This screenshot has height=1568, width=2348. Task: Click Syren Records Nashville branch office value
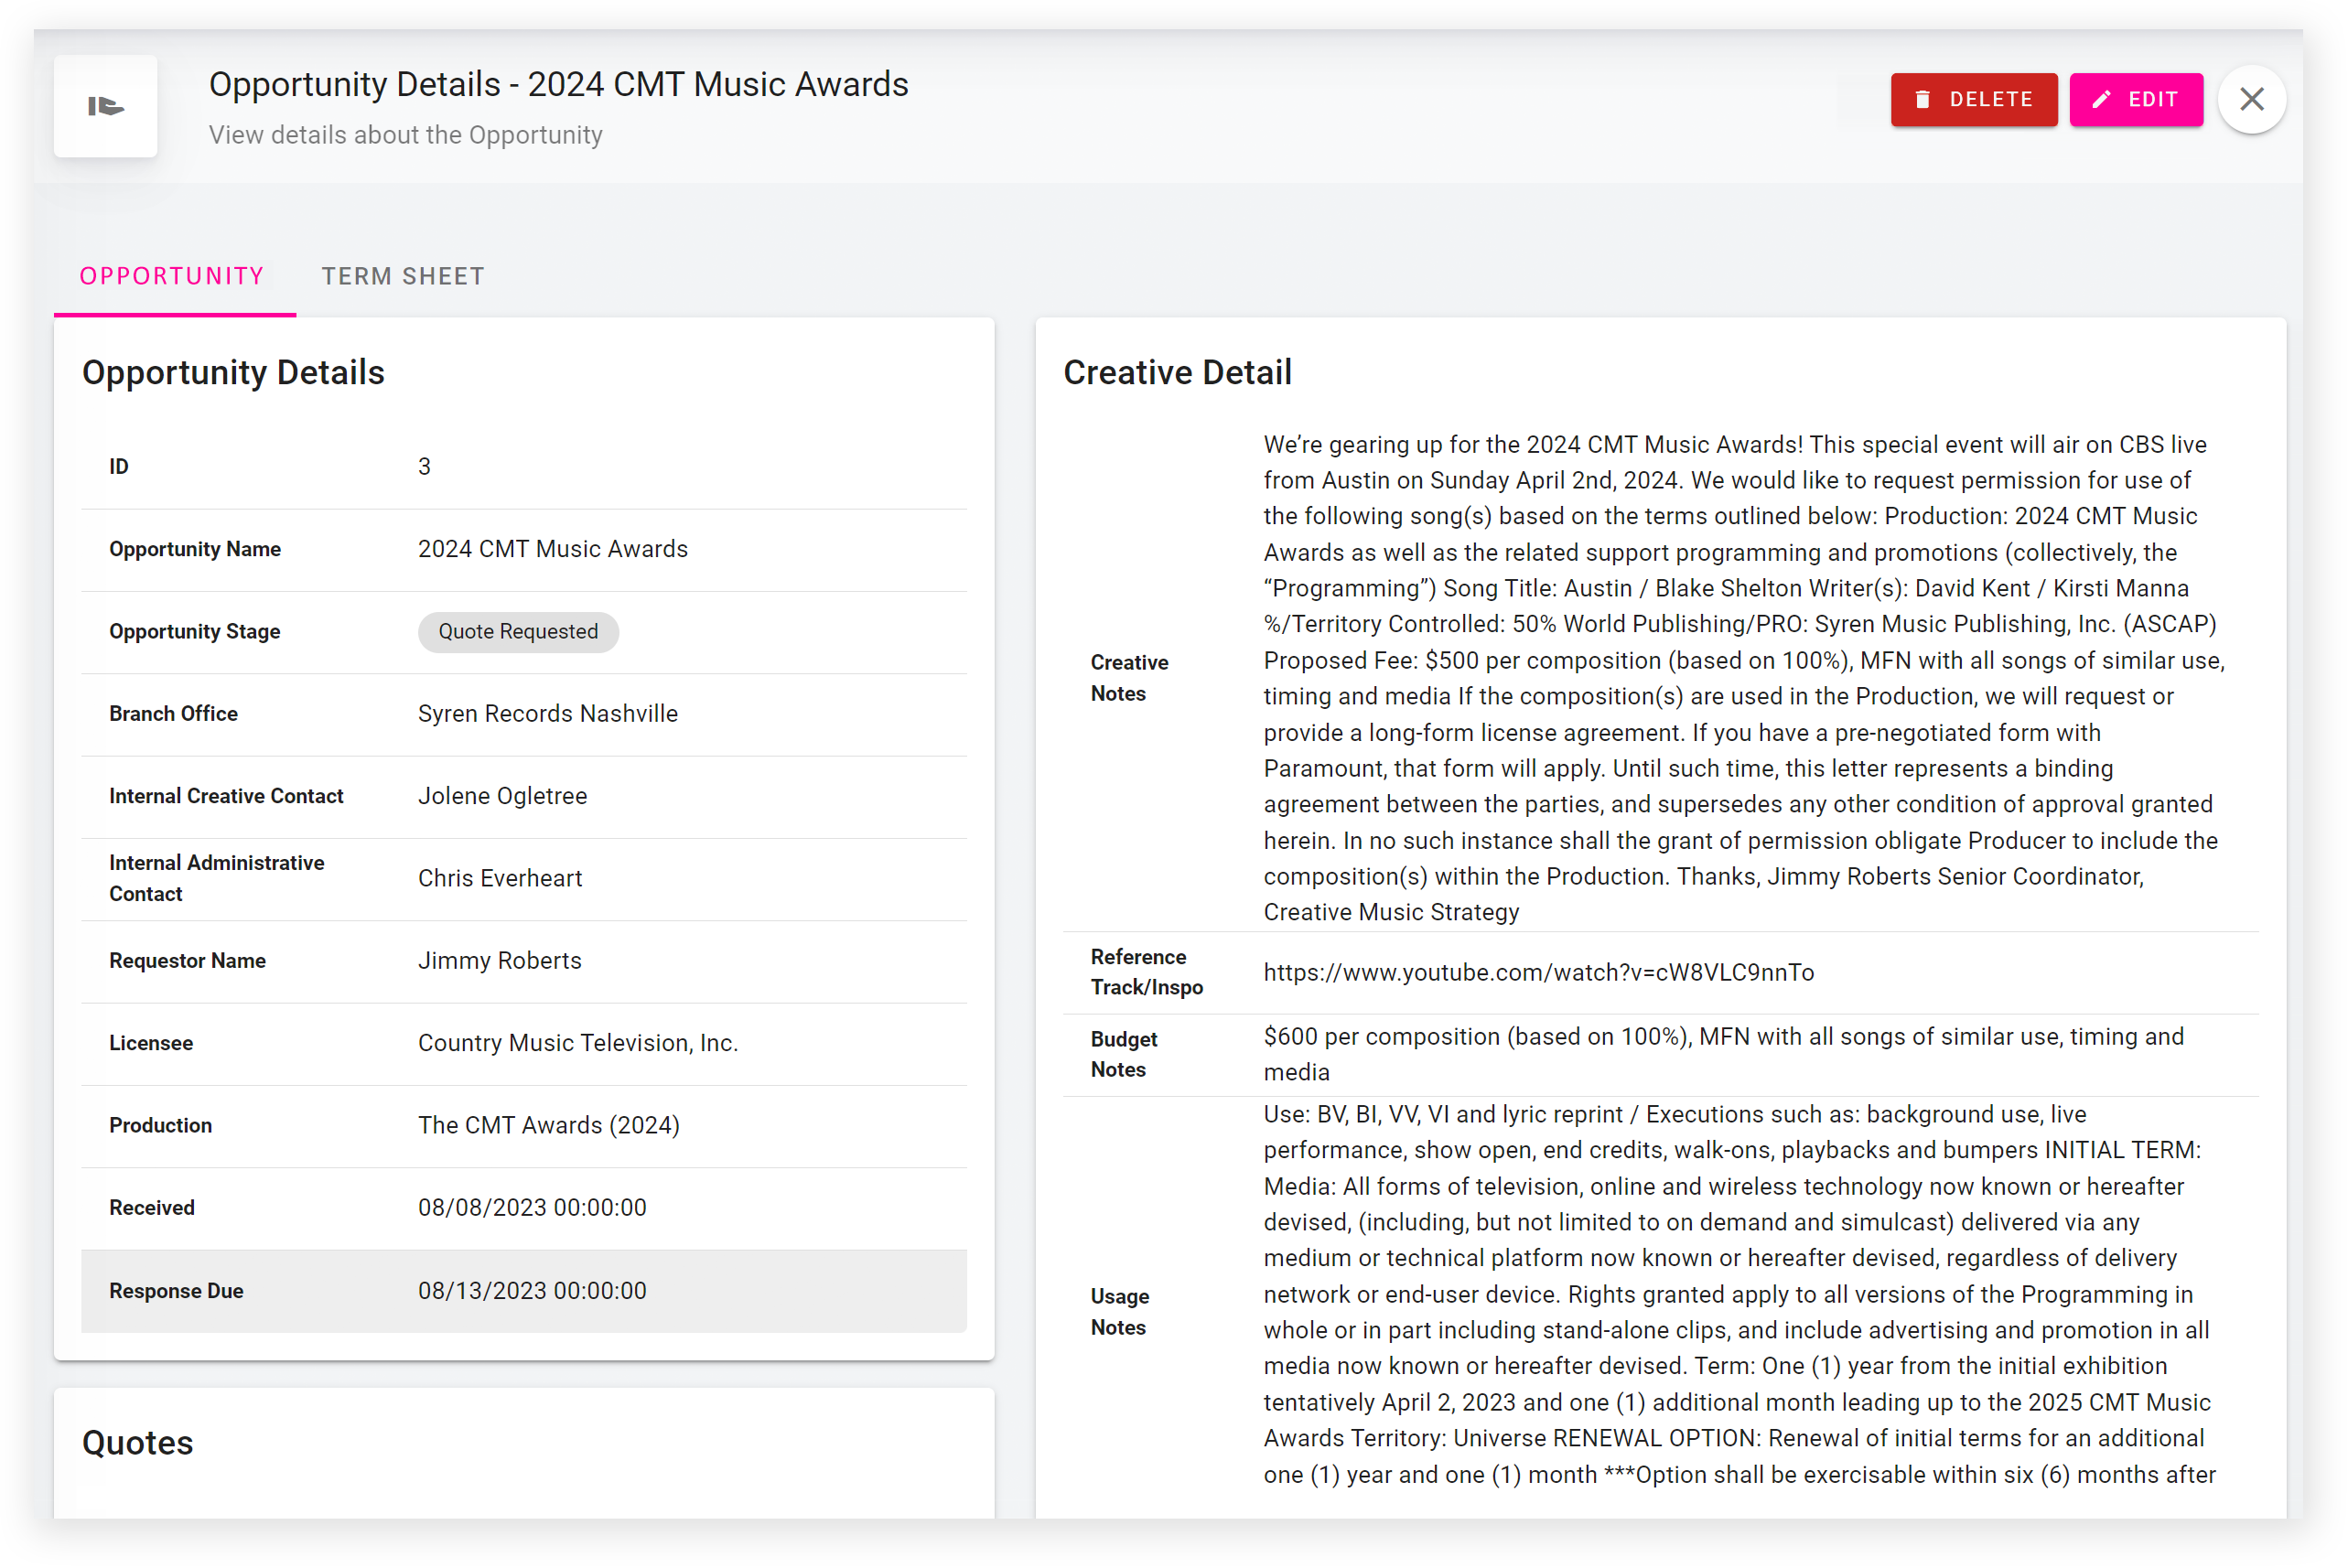(548, 713)
